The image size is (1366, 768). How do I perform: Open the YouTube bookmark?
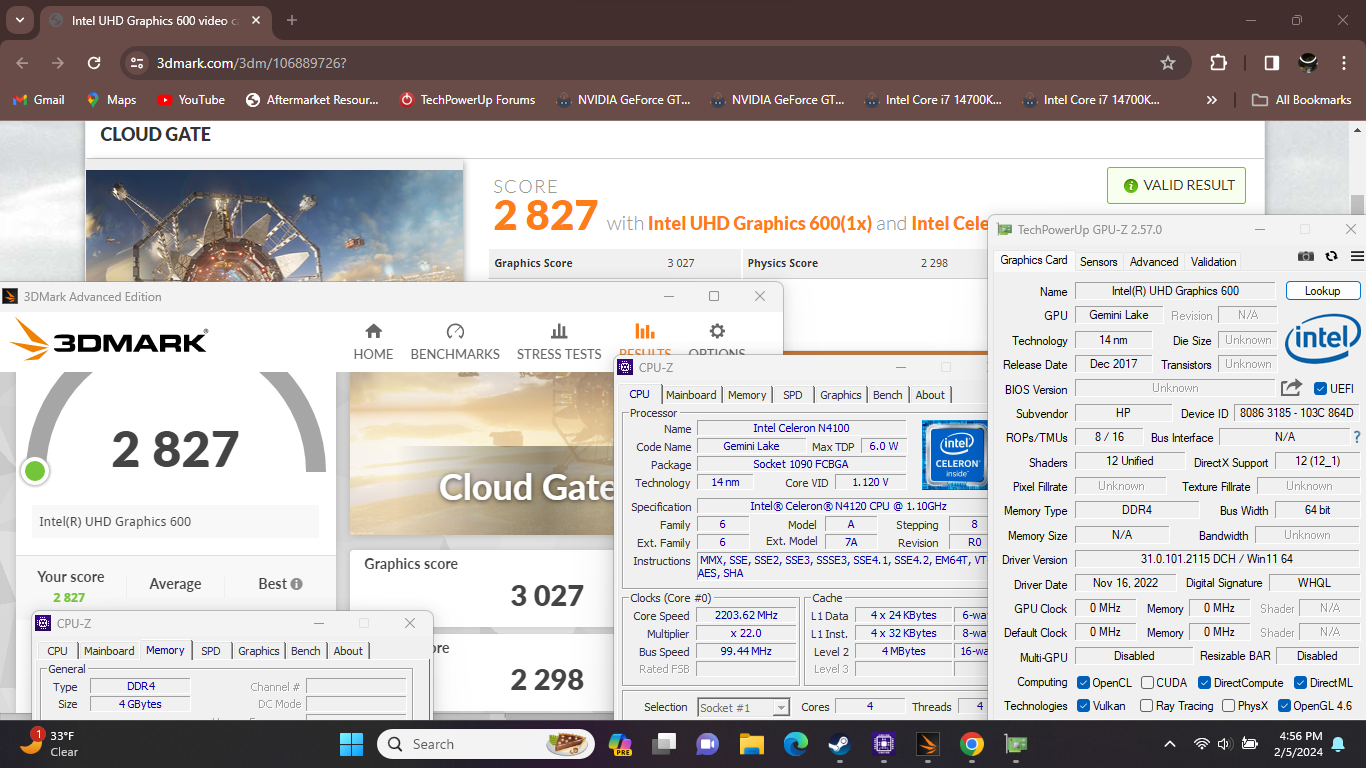tap(191, 100)
